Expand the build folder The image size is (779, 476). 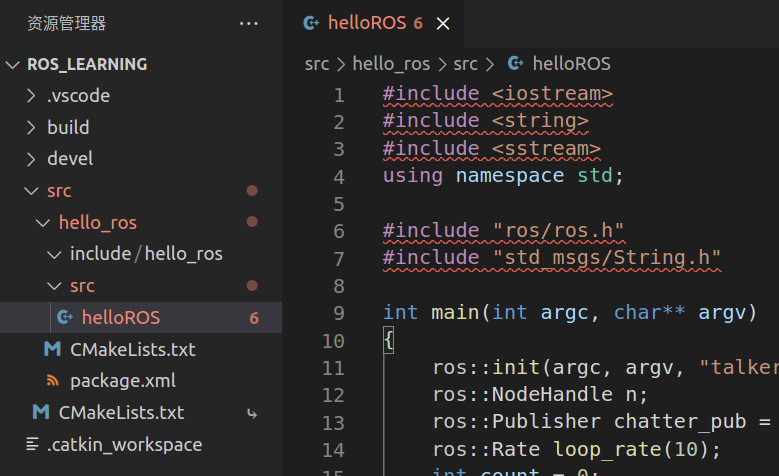pyautogui.click(x=31, y=127)
